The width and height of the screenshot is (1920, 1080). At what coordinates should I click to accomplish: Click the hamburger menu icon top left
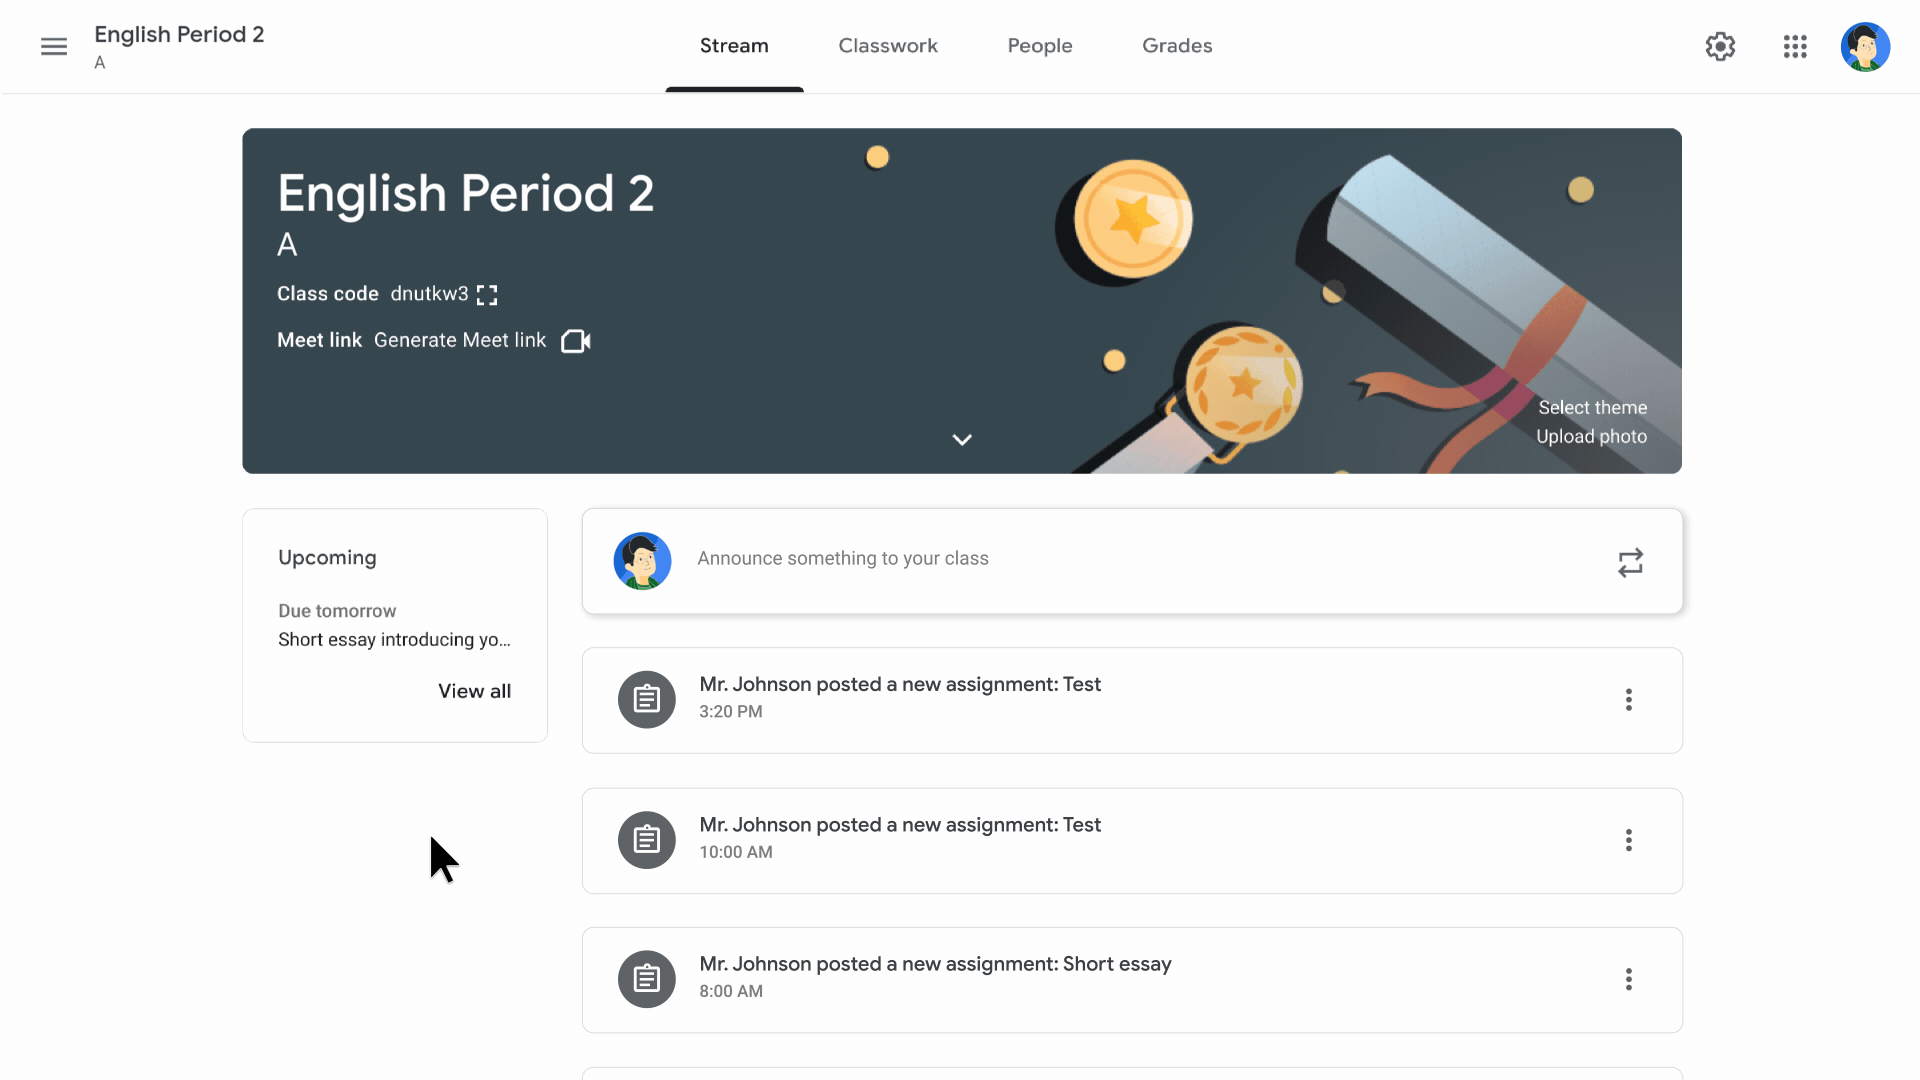(54, 46)
